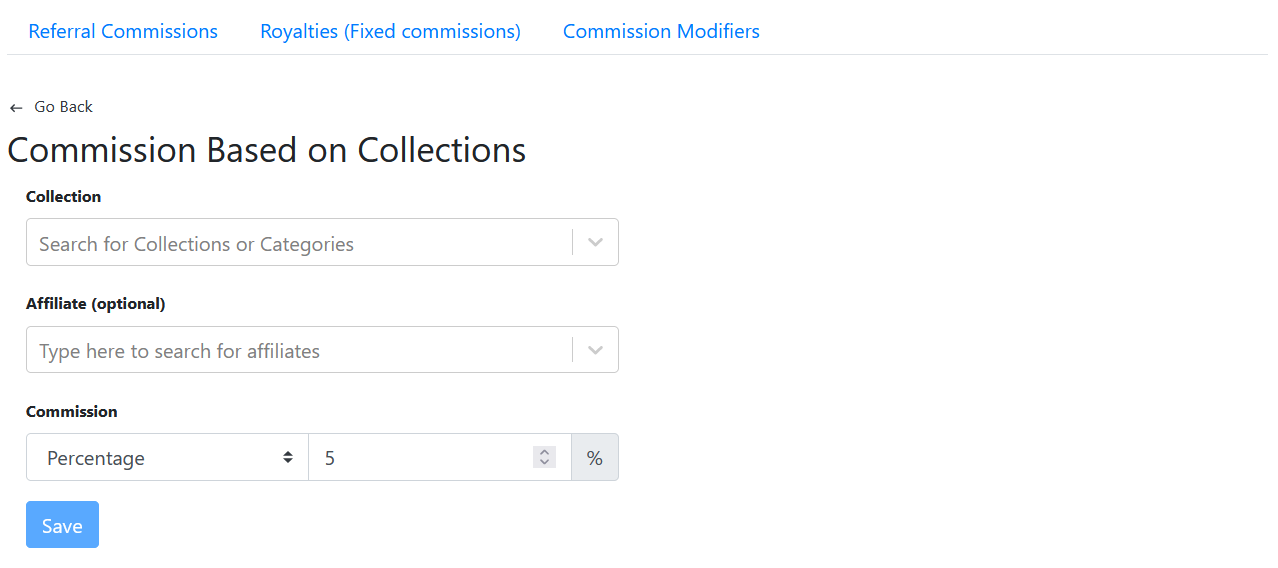Focus the Search for Collections or Categories field
Screen dimensions: 1278x568
pos(298,243)
